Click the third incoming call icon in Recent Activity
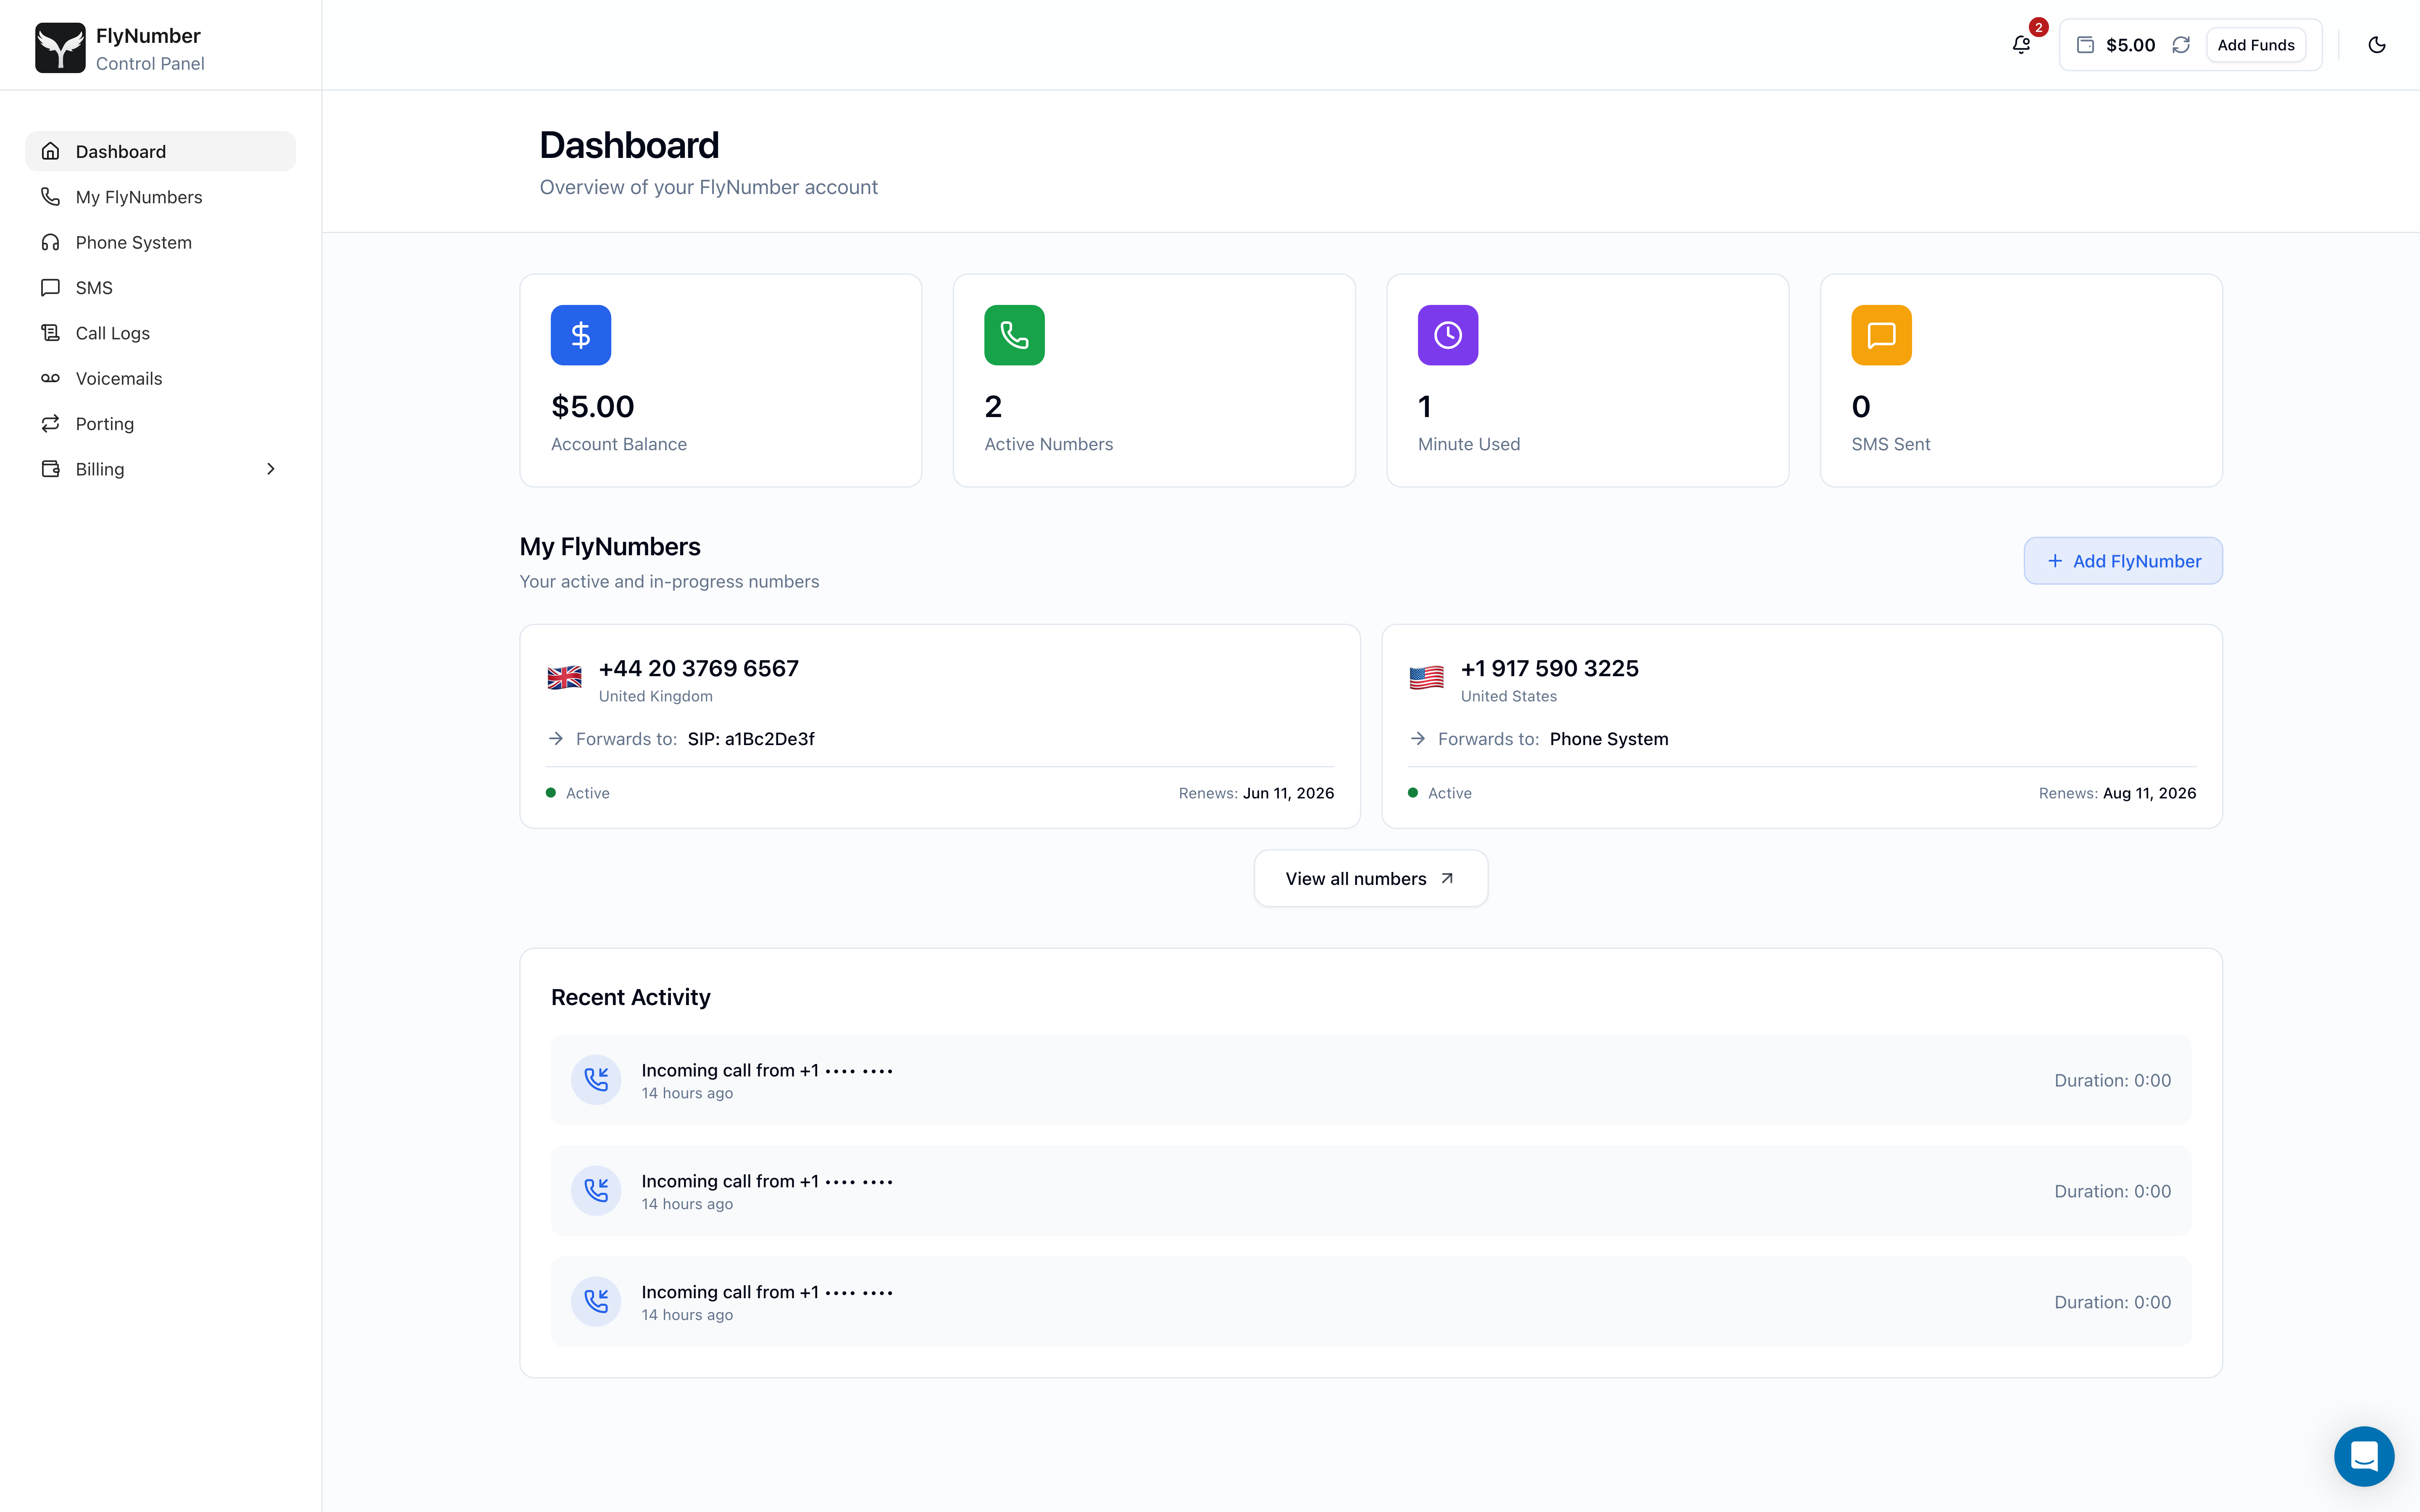 tap(596, 1302)
